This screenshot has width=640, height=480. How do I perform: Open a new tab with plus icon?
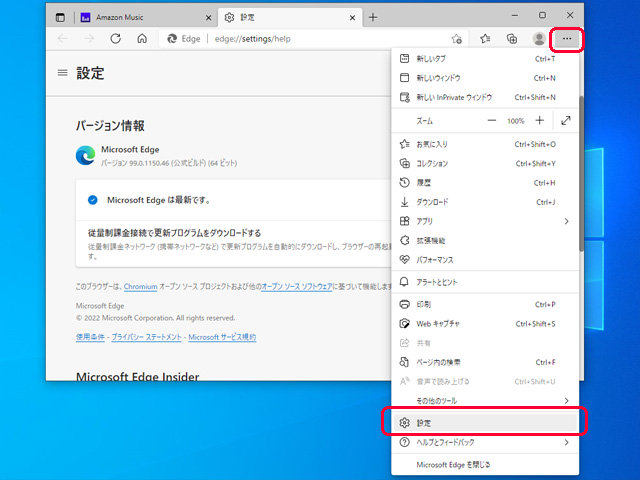[373, 17]
